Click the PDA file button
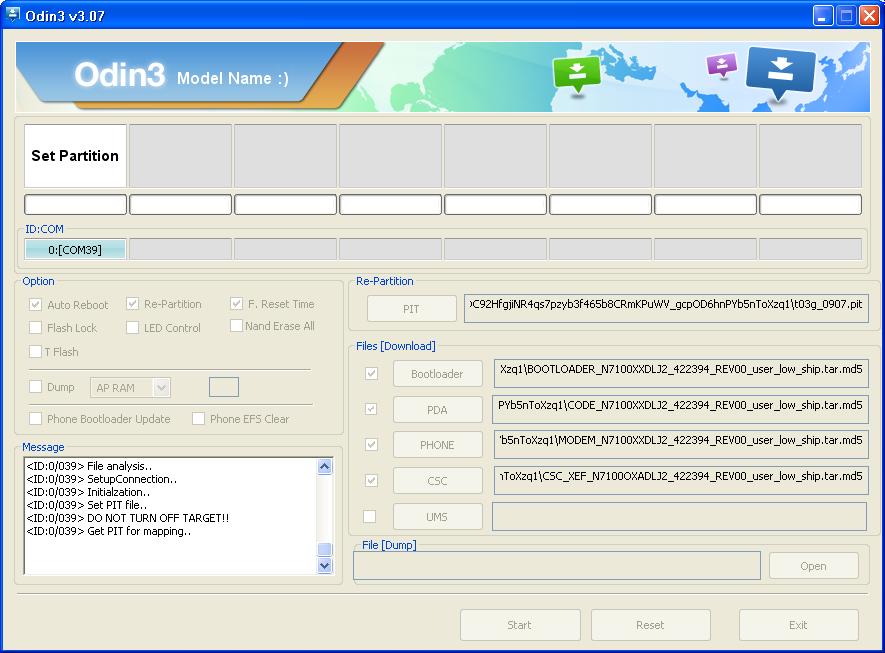Screen dimensions: 885x653 click(x=437, y=410)
